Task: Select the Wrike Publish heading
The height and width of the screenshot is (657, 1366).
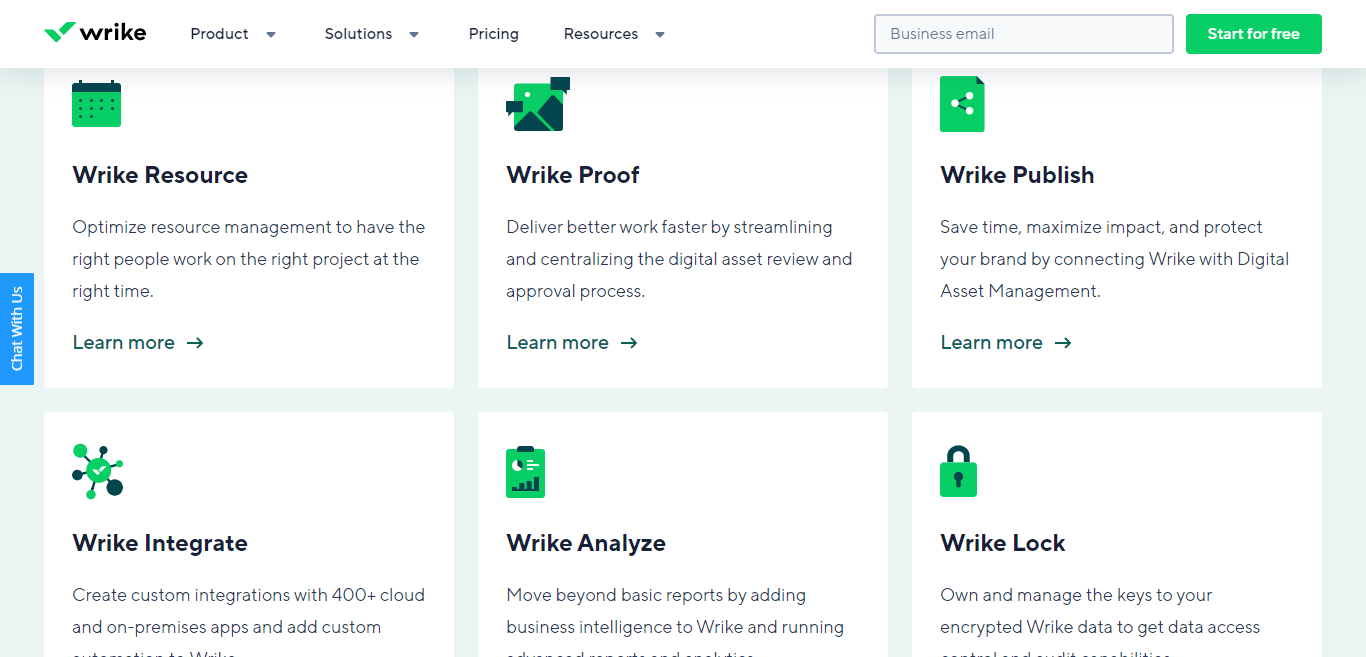Action: pos(1017,175)
